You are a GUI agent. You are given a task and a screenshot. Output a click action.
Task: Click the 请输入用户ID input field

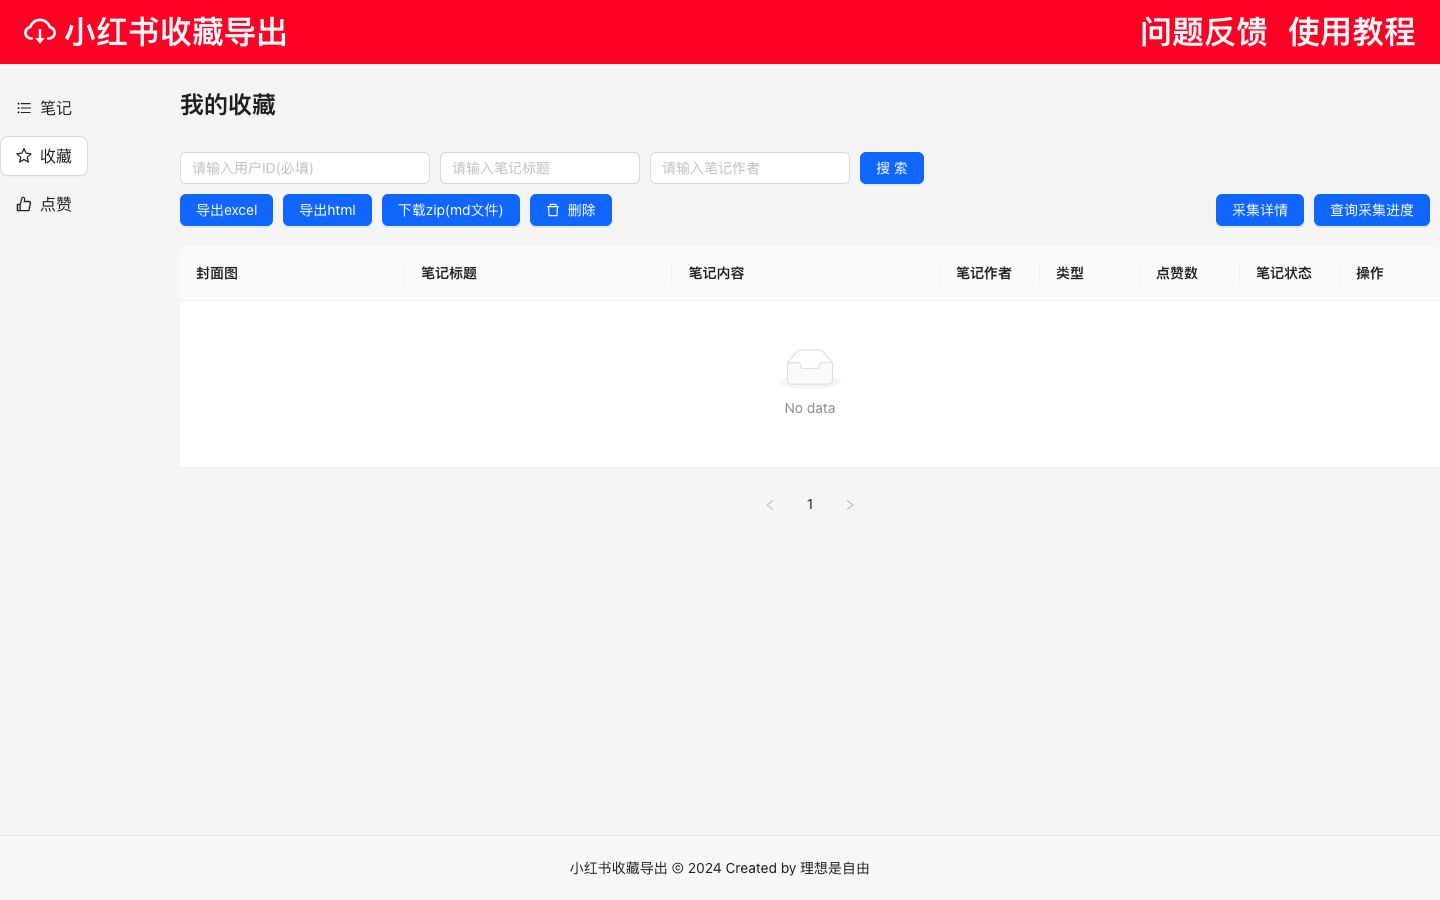click(x=305, y=168)
